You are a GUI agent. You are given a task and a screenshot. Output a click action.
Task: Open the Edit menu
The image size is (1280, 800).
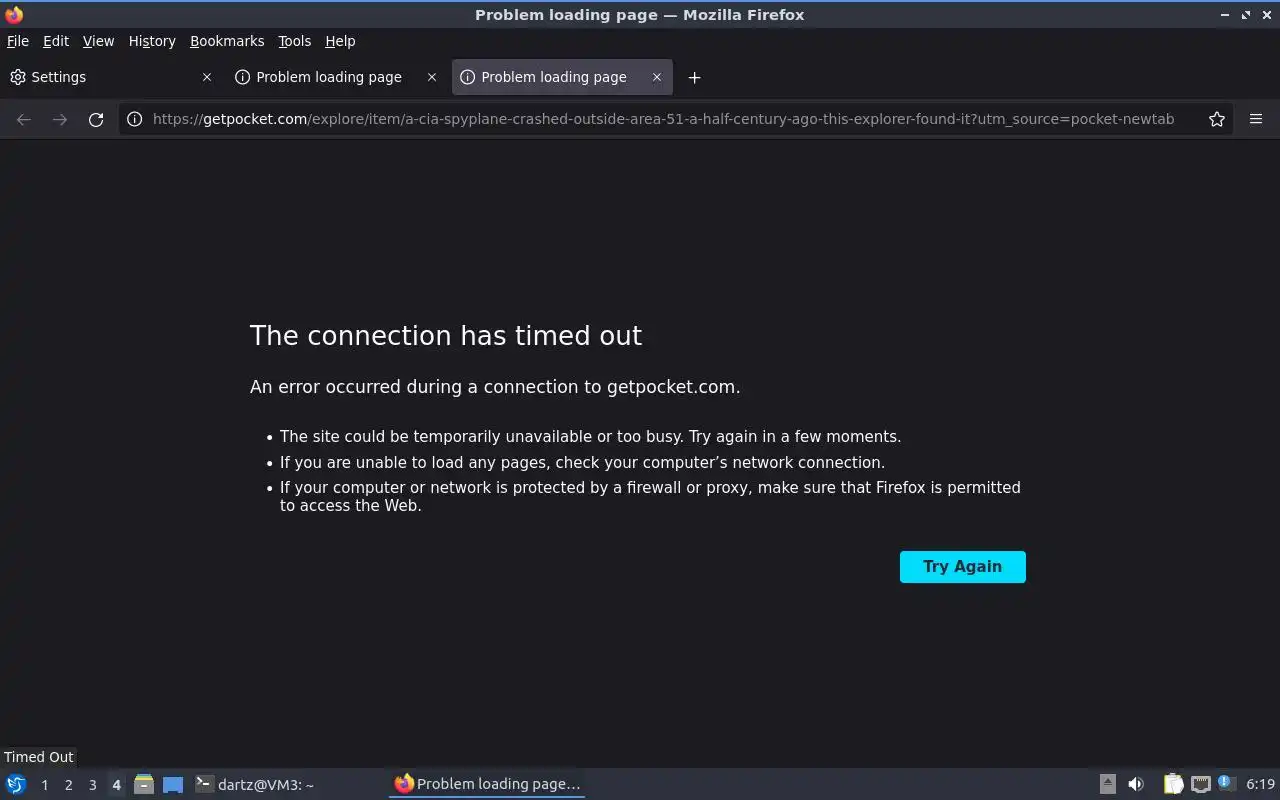(x=56, y=41)
